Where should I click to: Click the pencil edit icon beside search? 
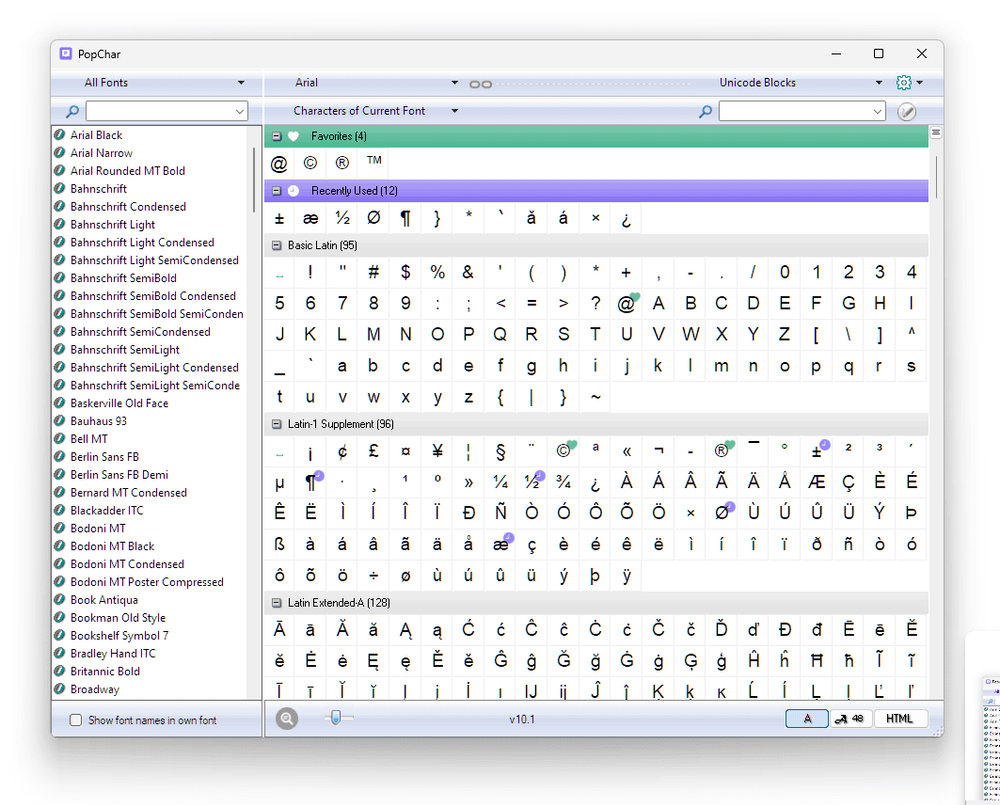point(906,112)
